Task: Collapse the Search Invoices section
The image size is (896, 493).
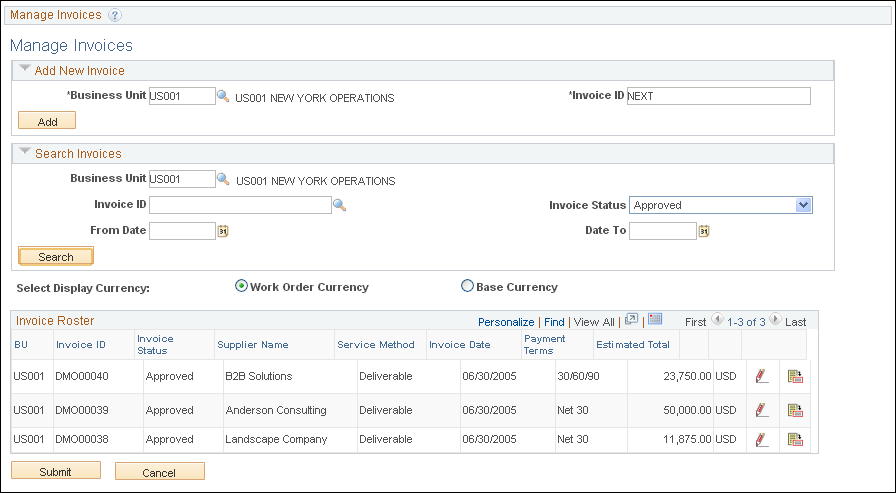Action: 25,152
